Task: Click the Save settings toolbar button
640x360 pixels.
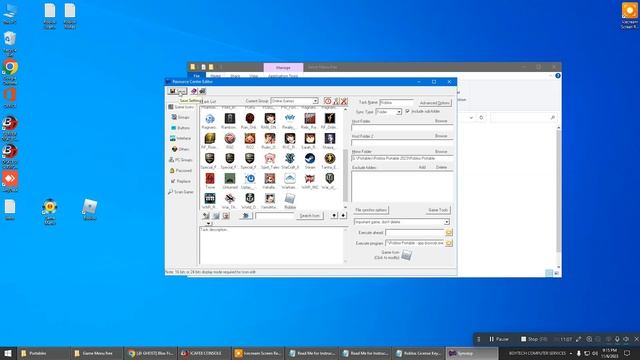Action: pos(178,91)
